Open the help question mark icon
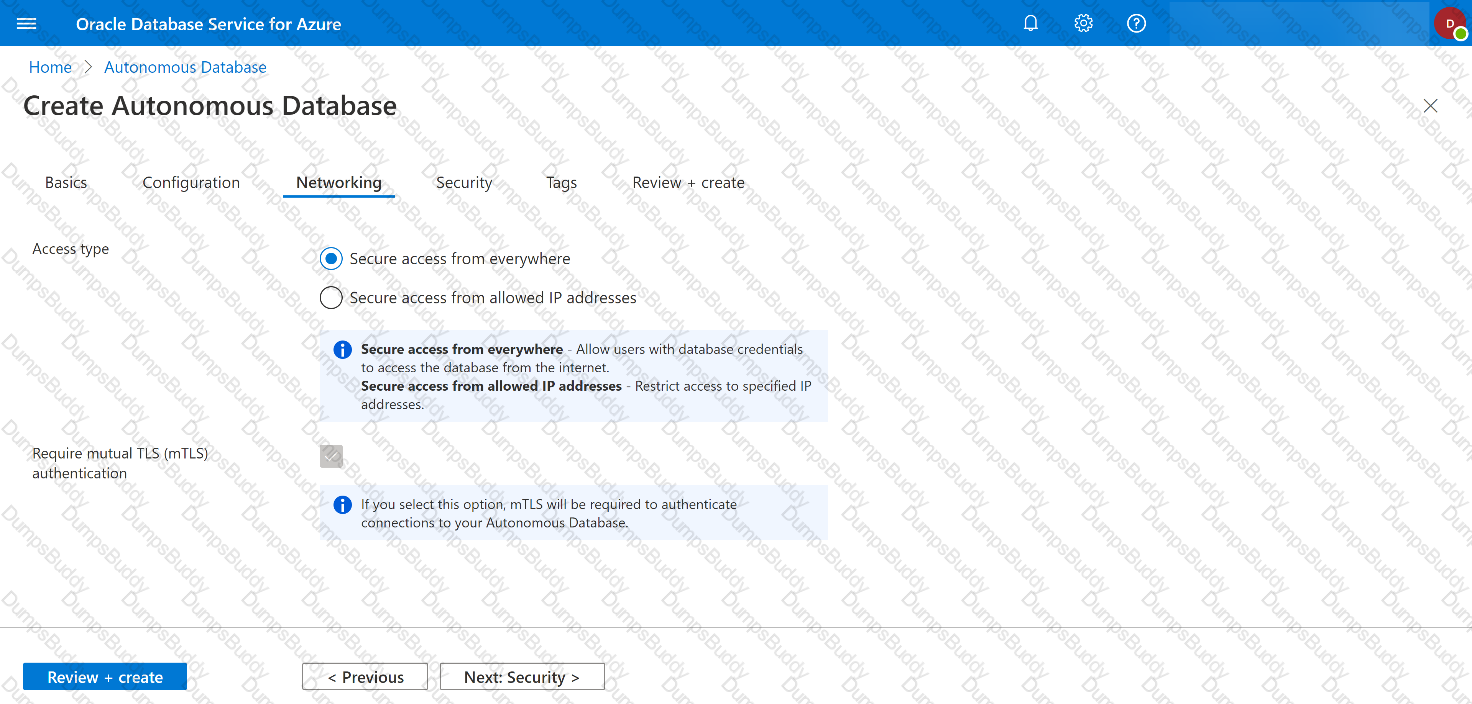The width and height of the screenshot is (1472, 704). pyautogui.click(x=1136, y=23)
